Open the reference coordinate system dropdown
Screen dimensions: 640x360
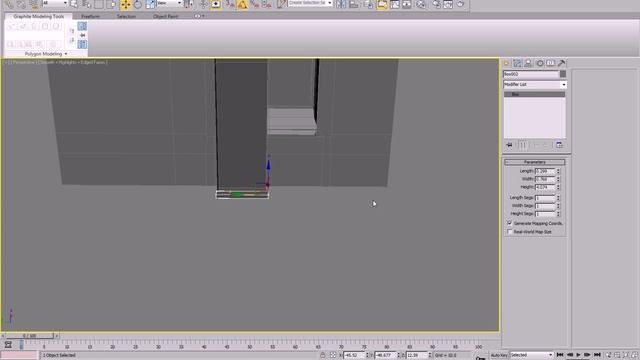169,3
